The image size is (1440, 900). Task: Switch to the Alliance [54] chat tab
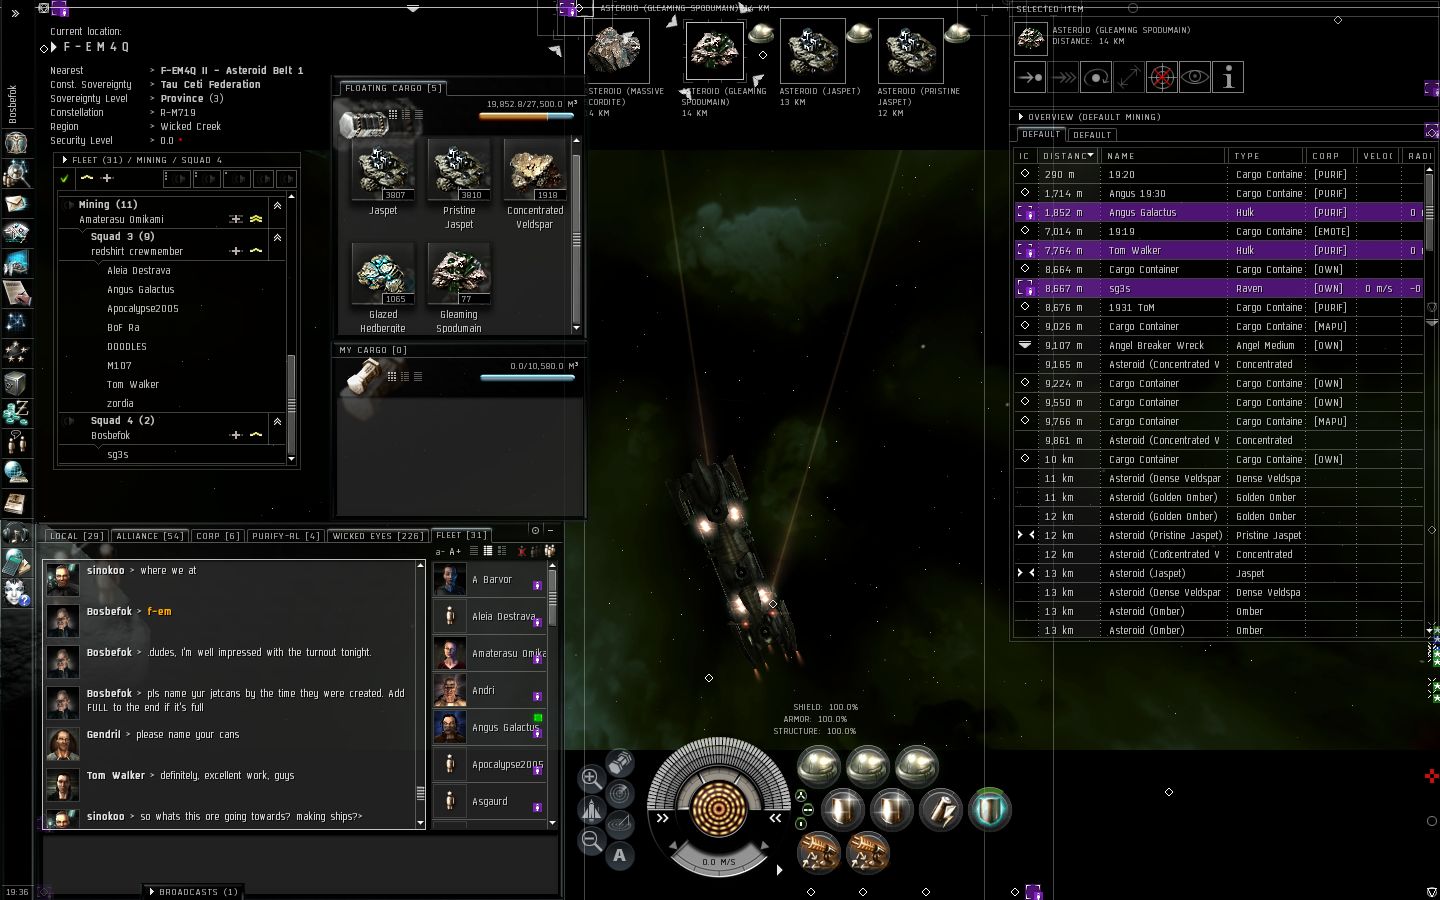[149, 536]
